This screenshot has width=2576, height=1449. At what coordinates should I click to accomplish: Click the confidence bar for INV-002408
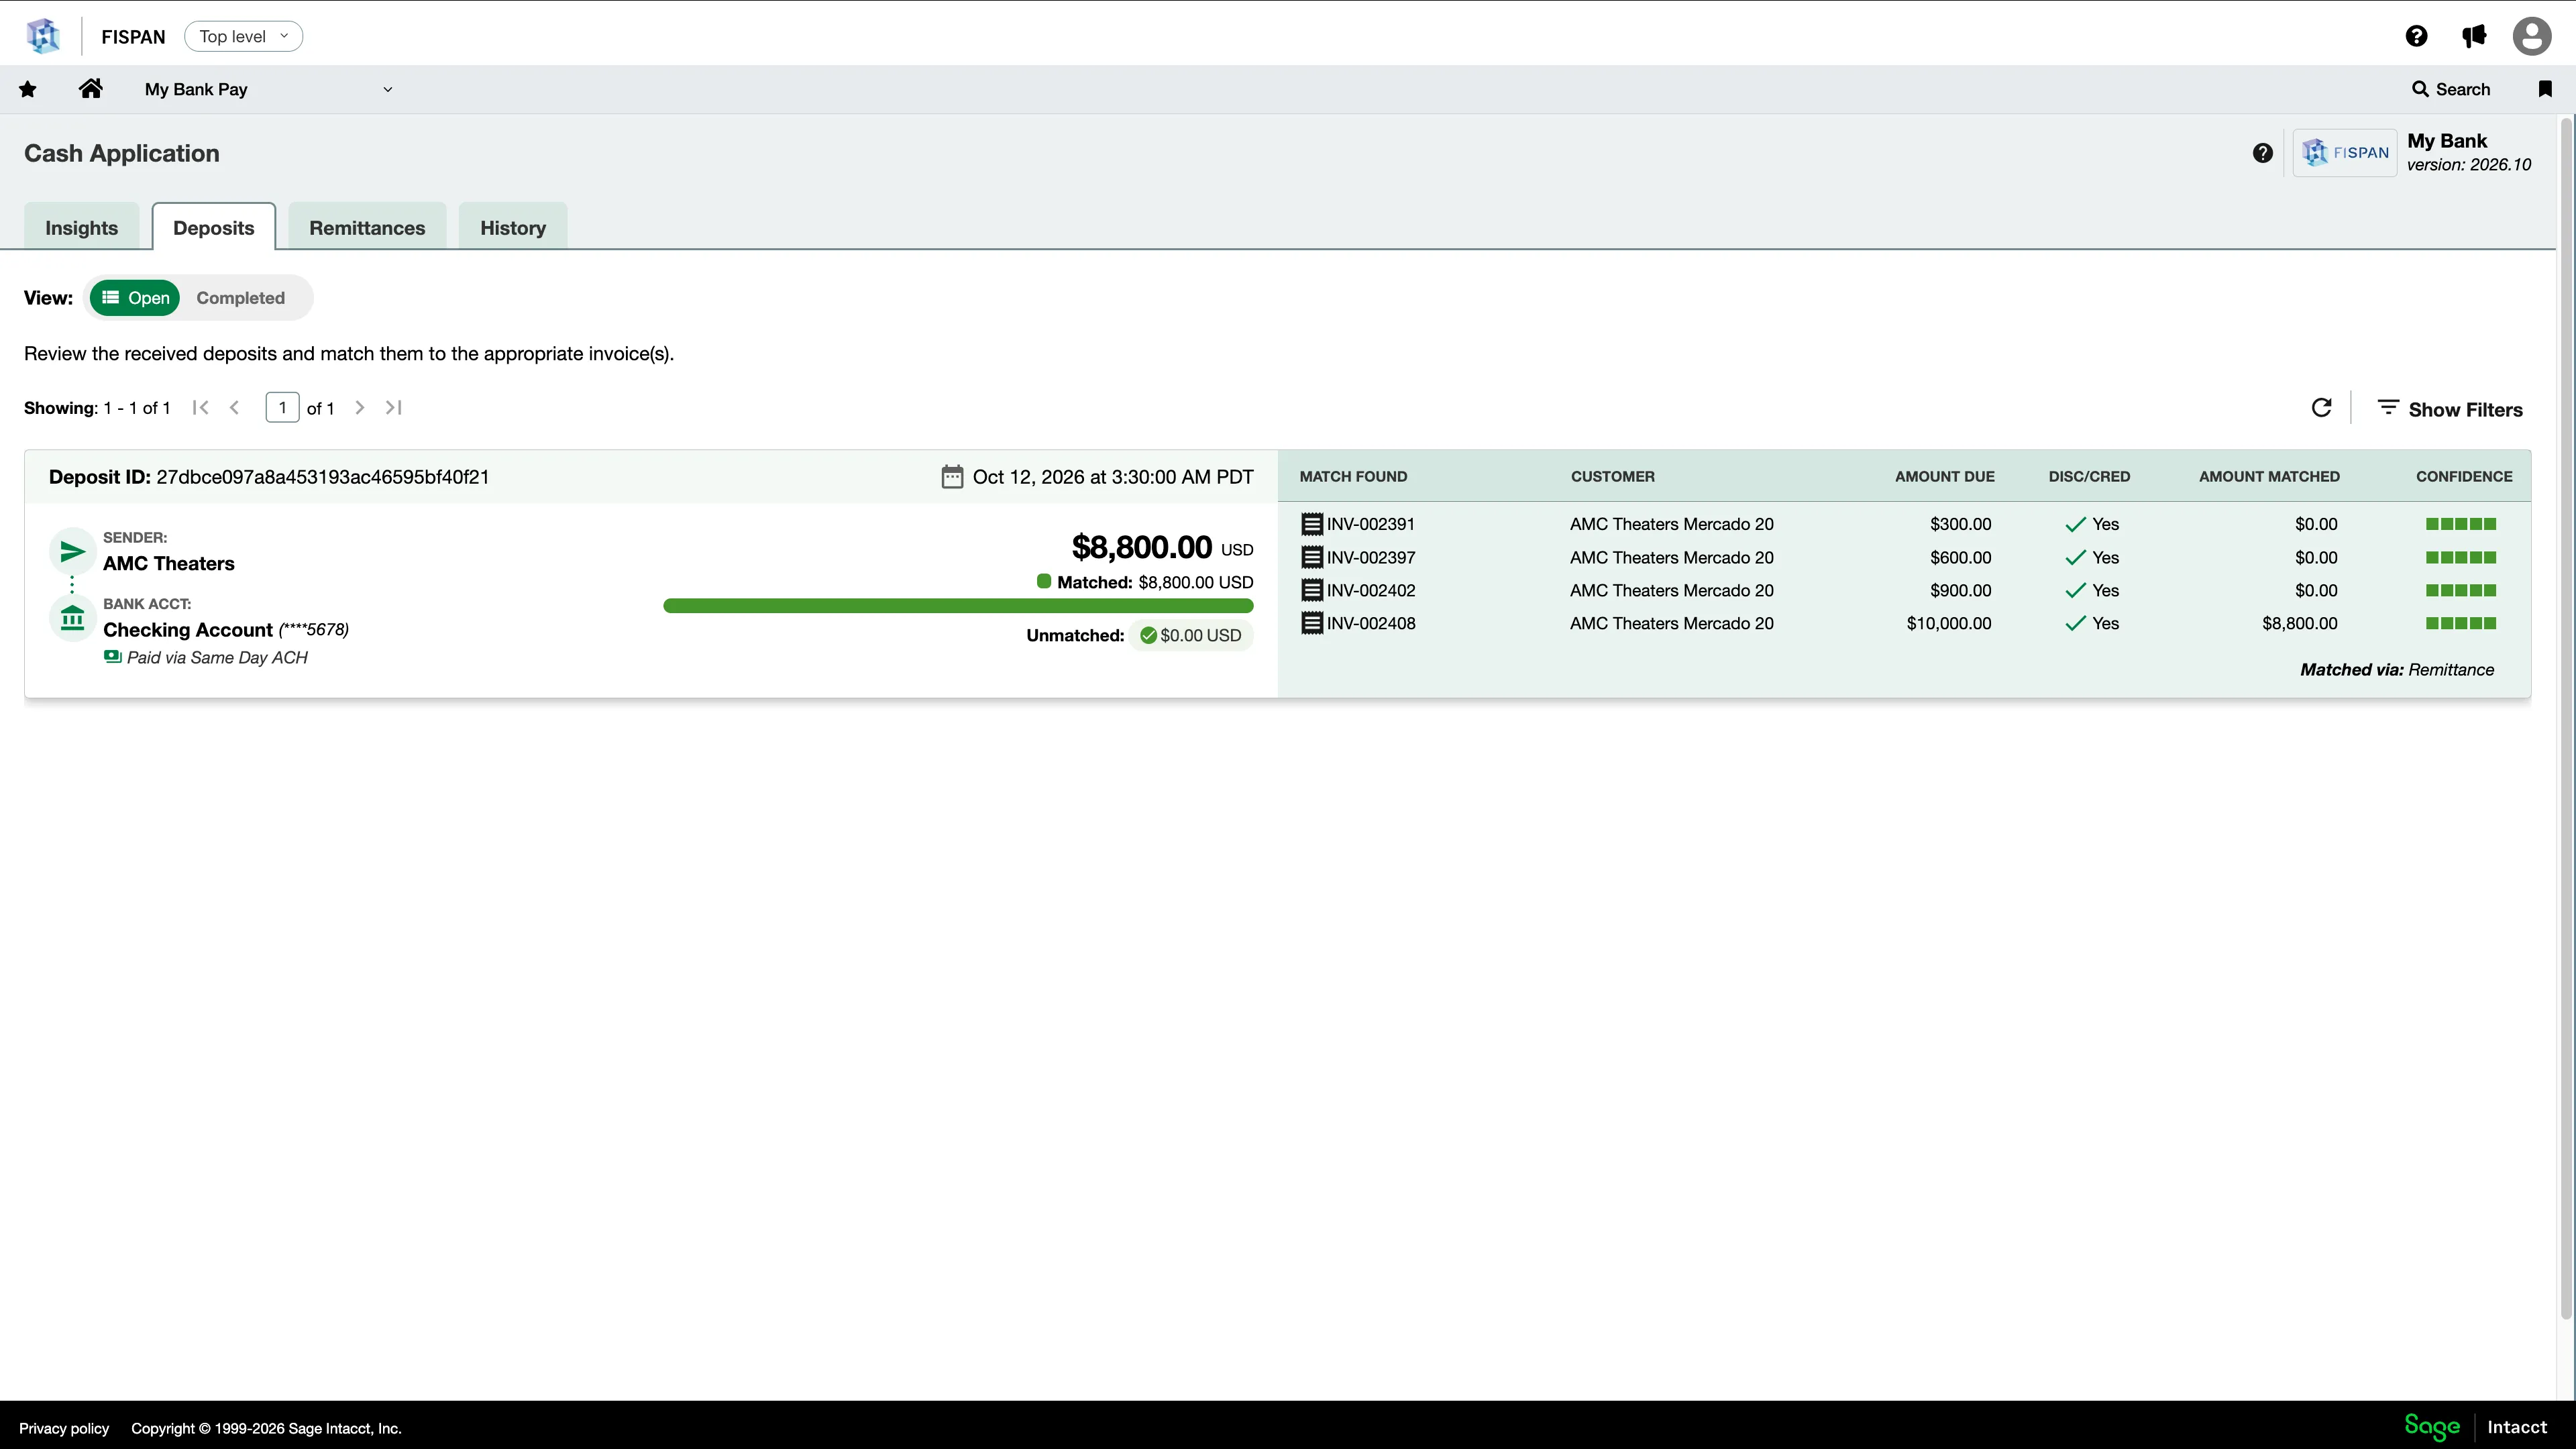pos(2461,623)
